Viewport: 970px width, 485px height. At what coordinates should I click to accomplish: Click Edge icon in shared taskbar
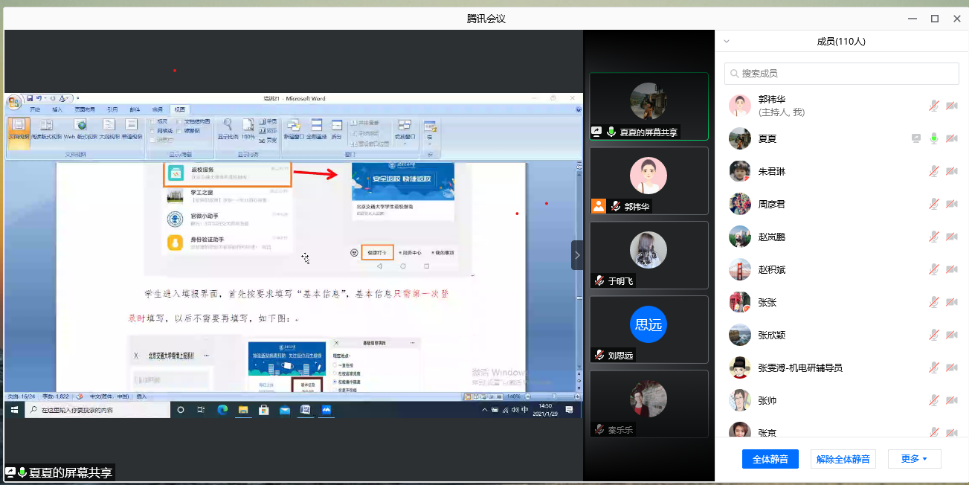click(222, 410)
